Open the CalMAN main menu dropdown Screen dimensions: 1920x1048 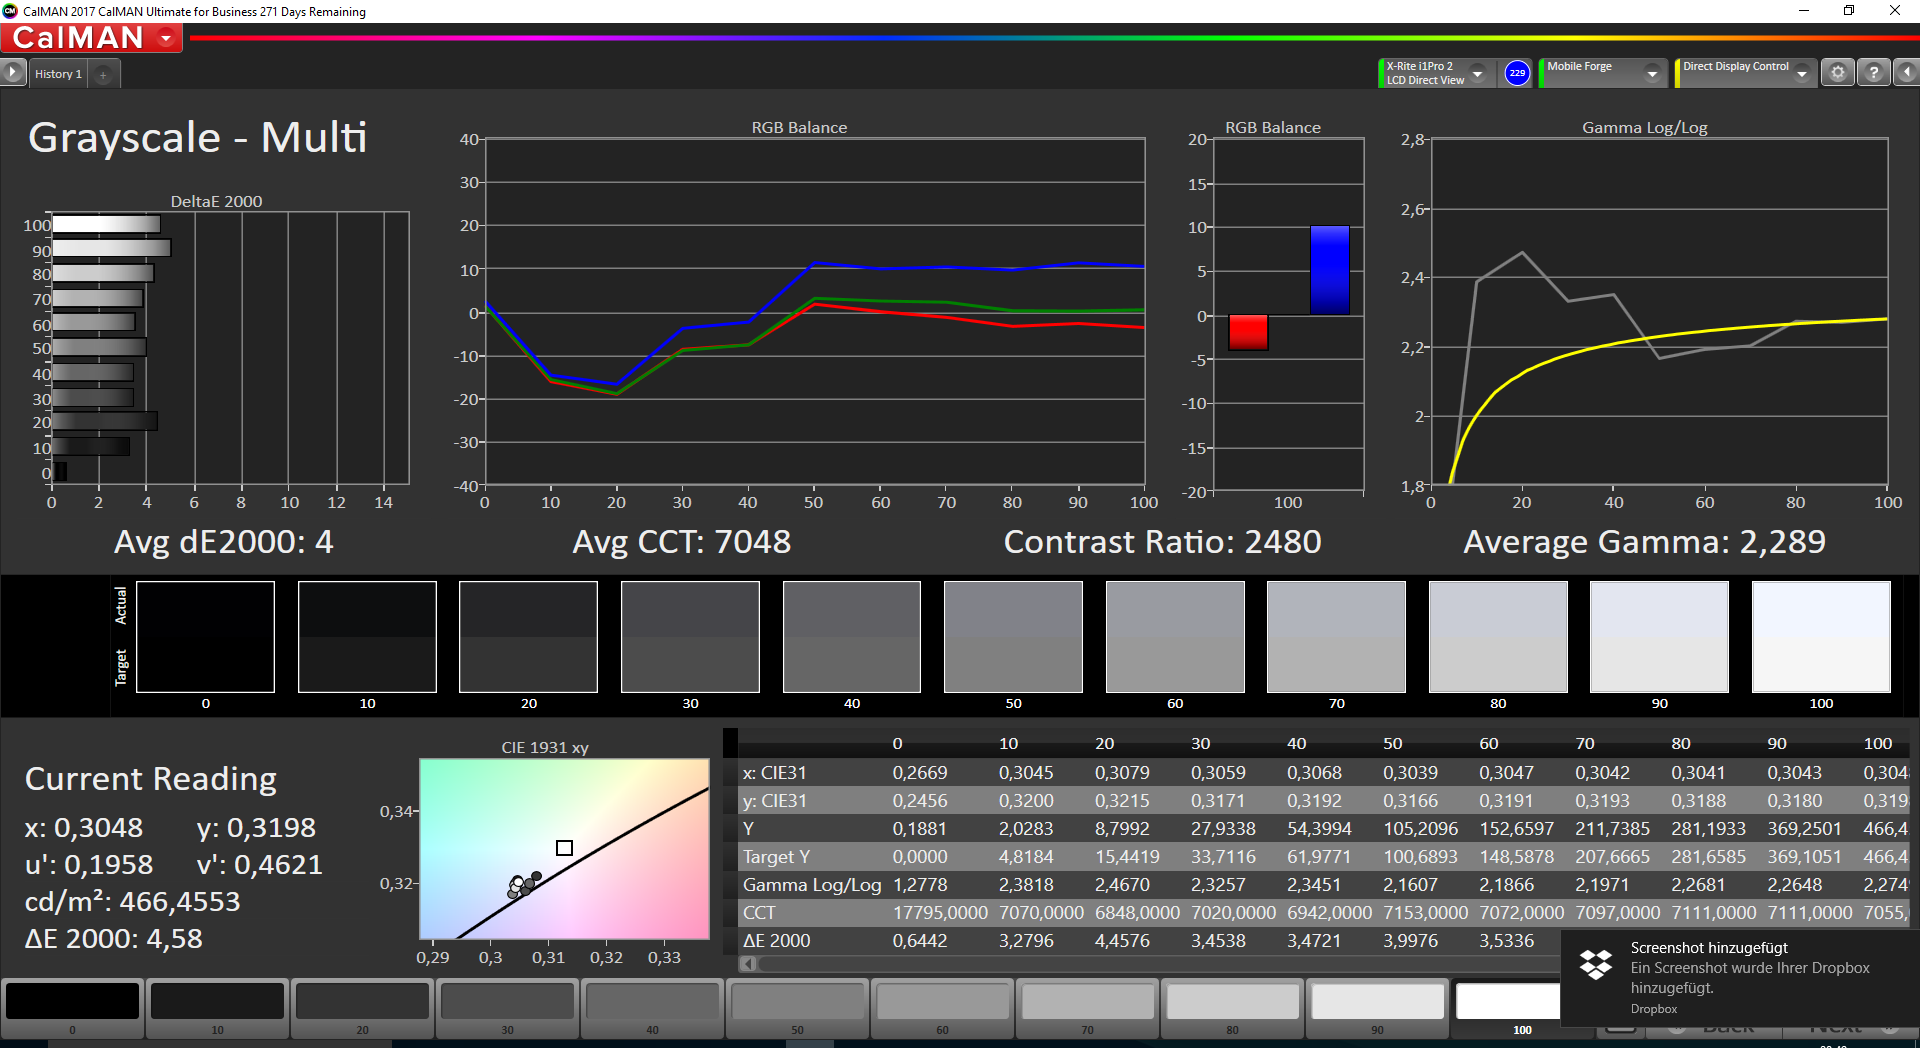(x=166, y=38)
